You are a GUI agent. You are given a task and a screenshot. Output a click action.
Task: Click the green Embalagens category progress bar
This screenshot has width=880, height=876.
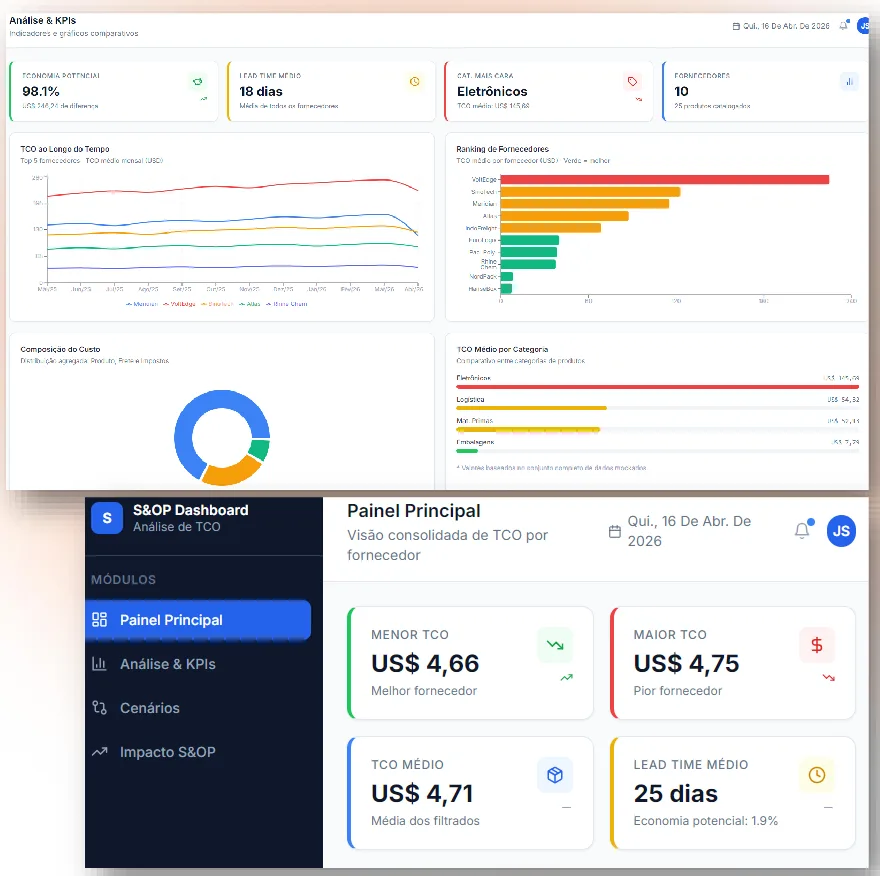tap(467, 451)
